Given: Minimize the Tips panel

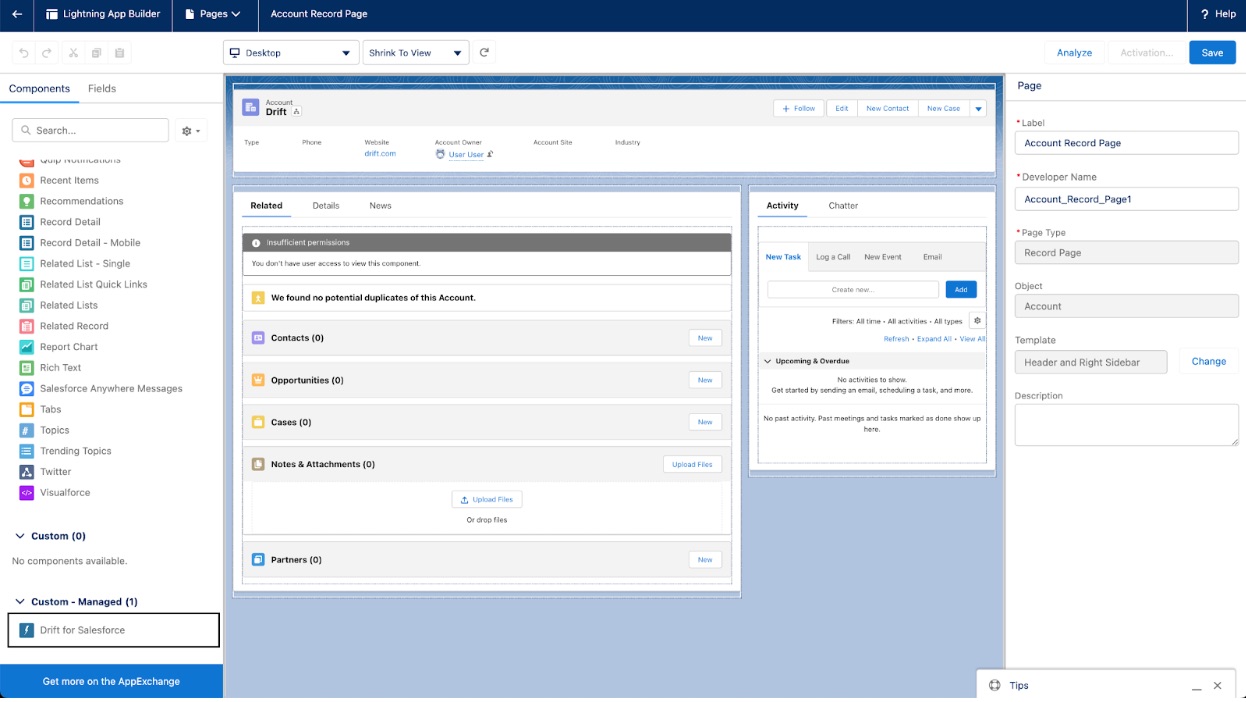Looking at the screenshot, I should 1196,687.
